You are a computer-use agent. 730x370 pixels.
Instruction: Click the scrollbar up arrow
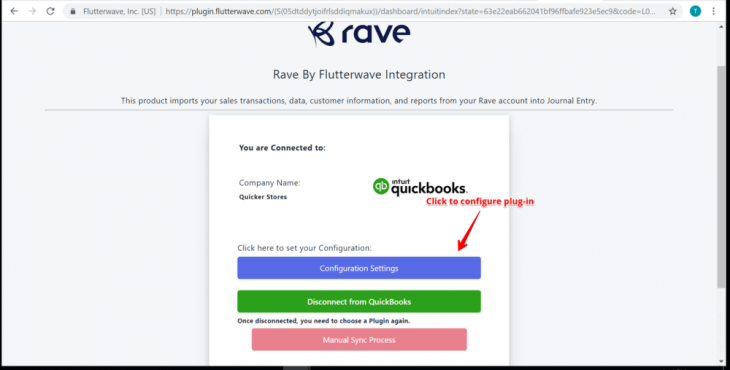click(x=721, y=27)
